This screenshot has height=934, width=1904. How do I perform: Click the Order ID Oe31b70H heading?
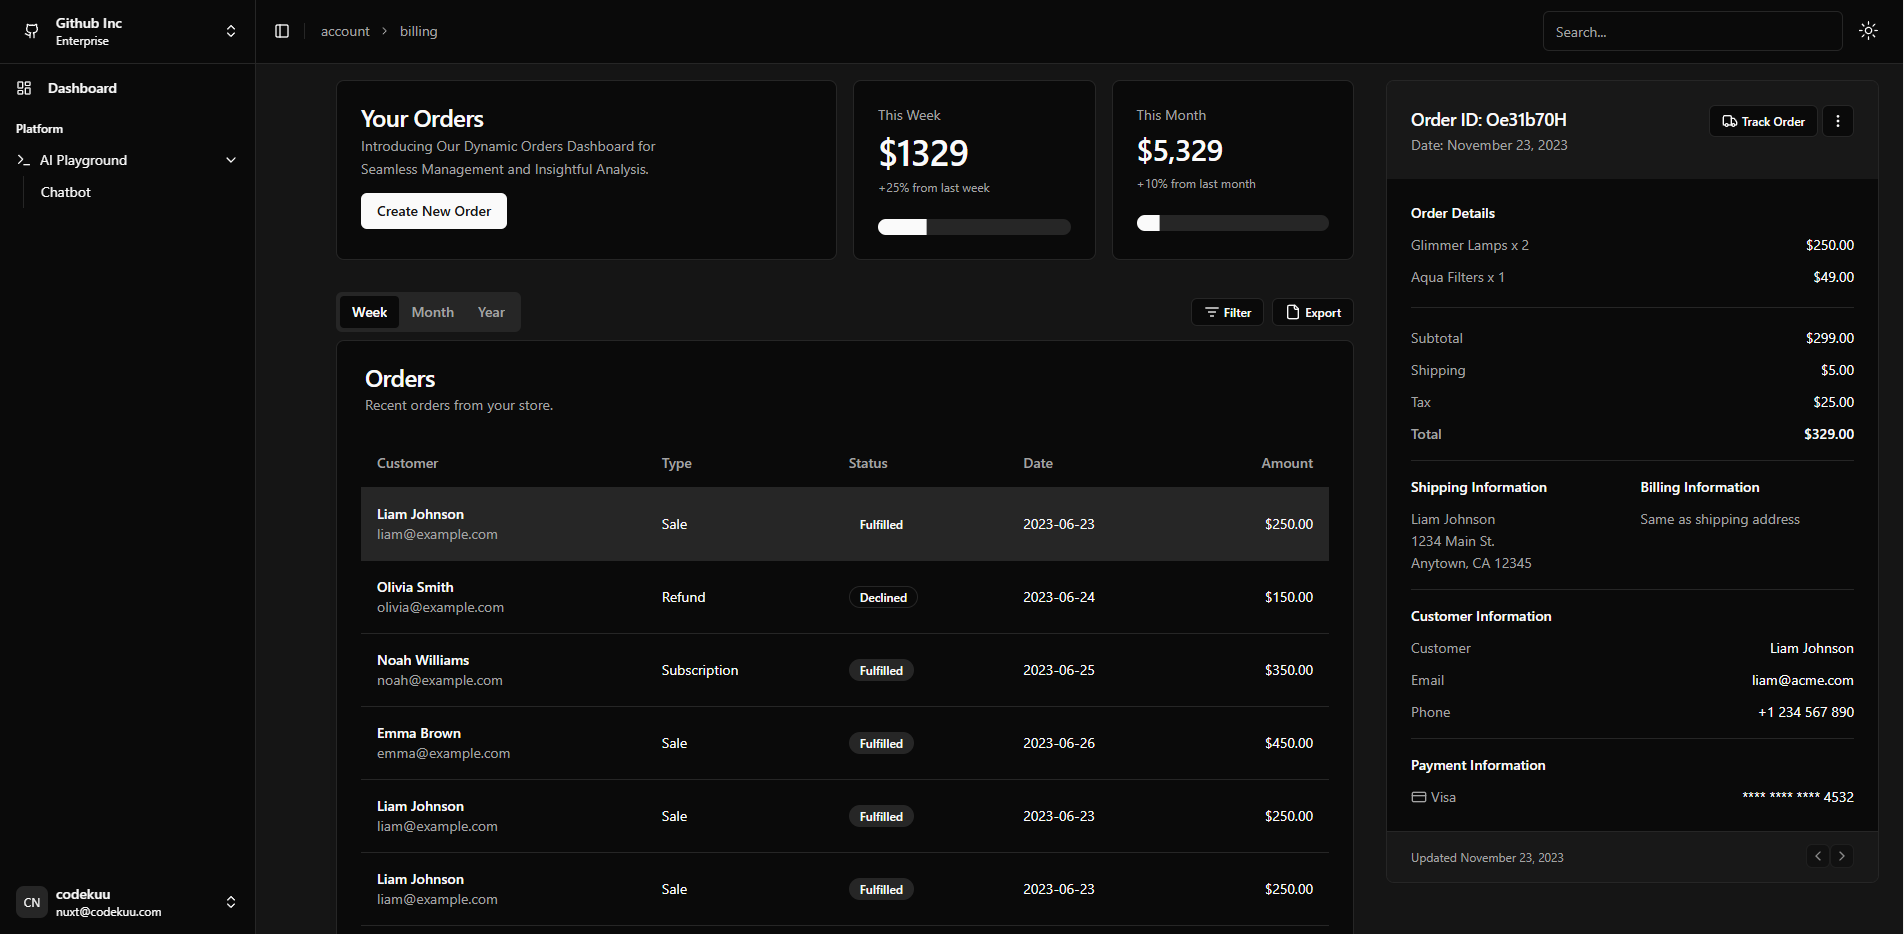[1488, 119]
